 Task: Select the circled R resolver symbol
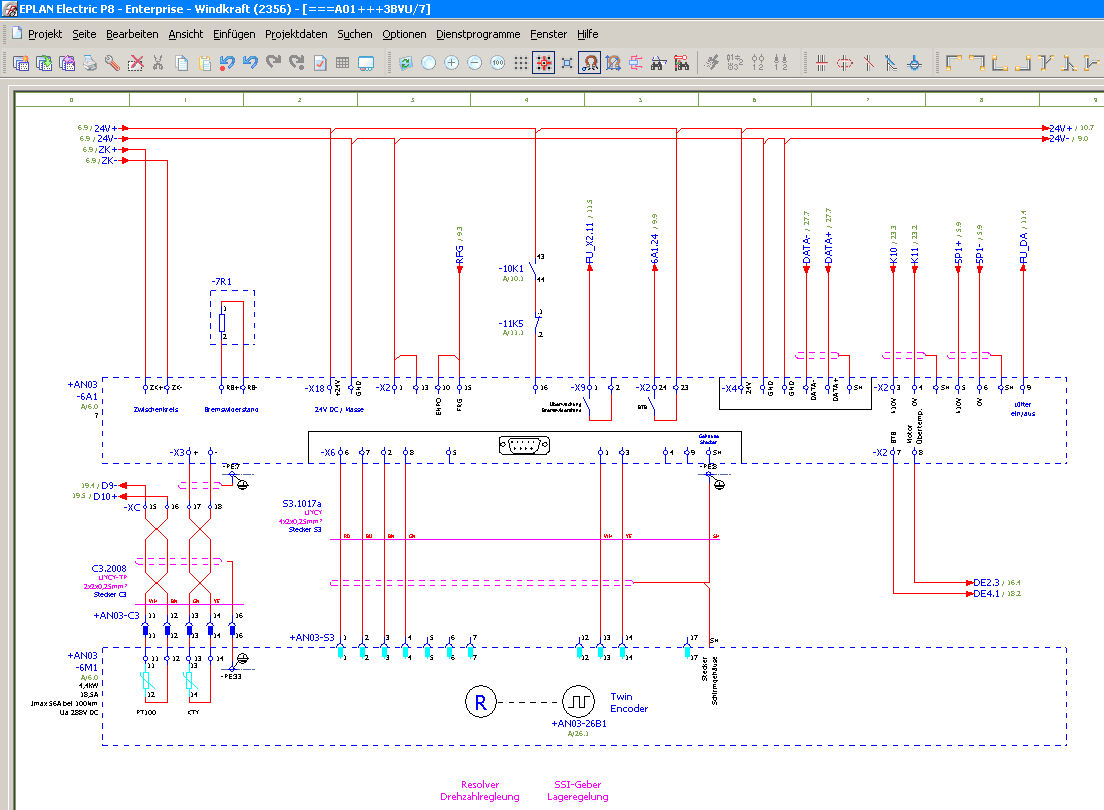click(480, 702)
